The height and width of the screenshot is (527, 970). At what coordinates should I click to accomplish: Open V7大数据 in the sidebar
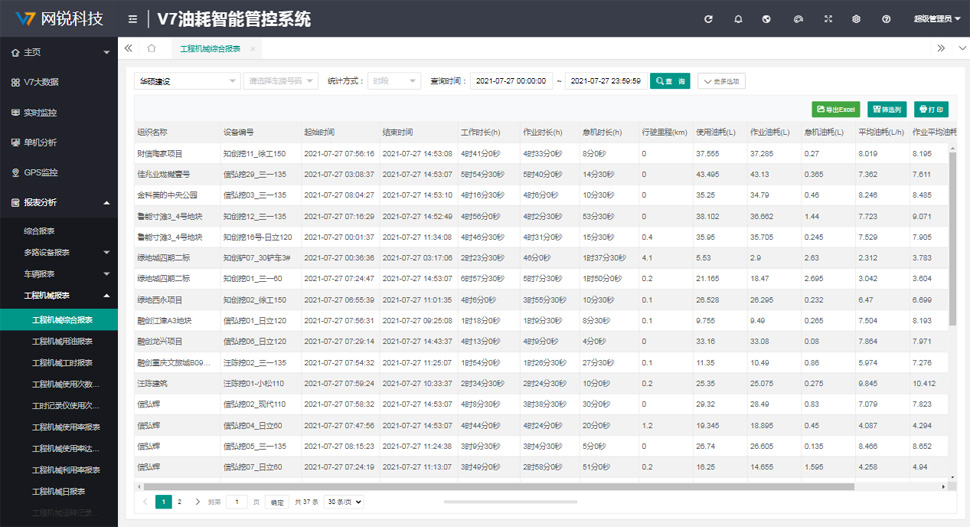click(59, 82)
